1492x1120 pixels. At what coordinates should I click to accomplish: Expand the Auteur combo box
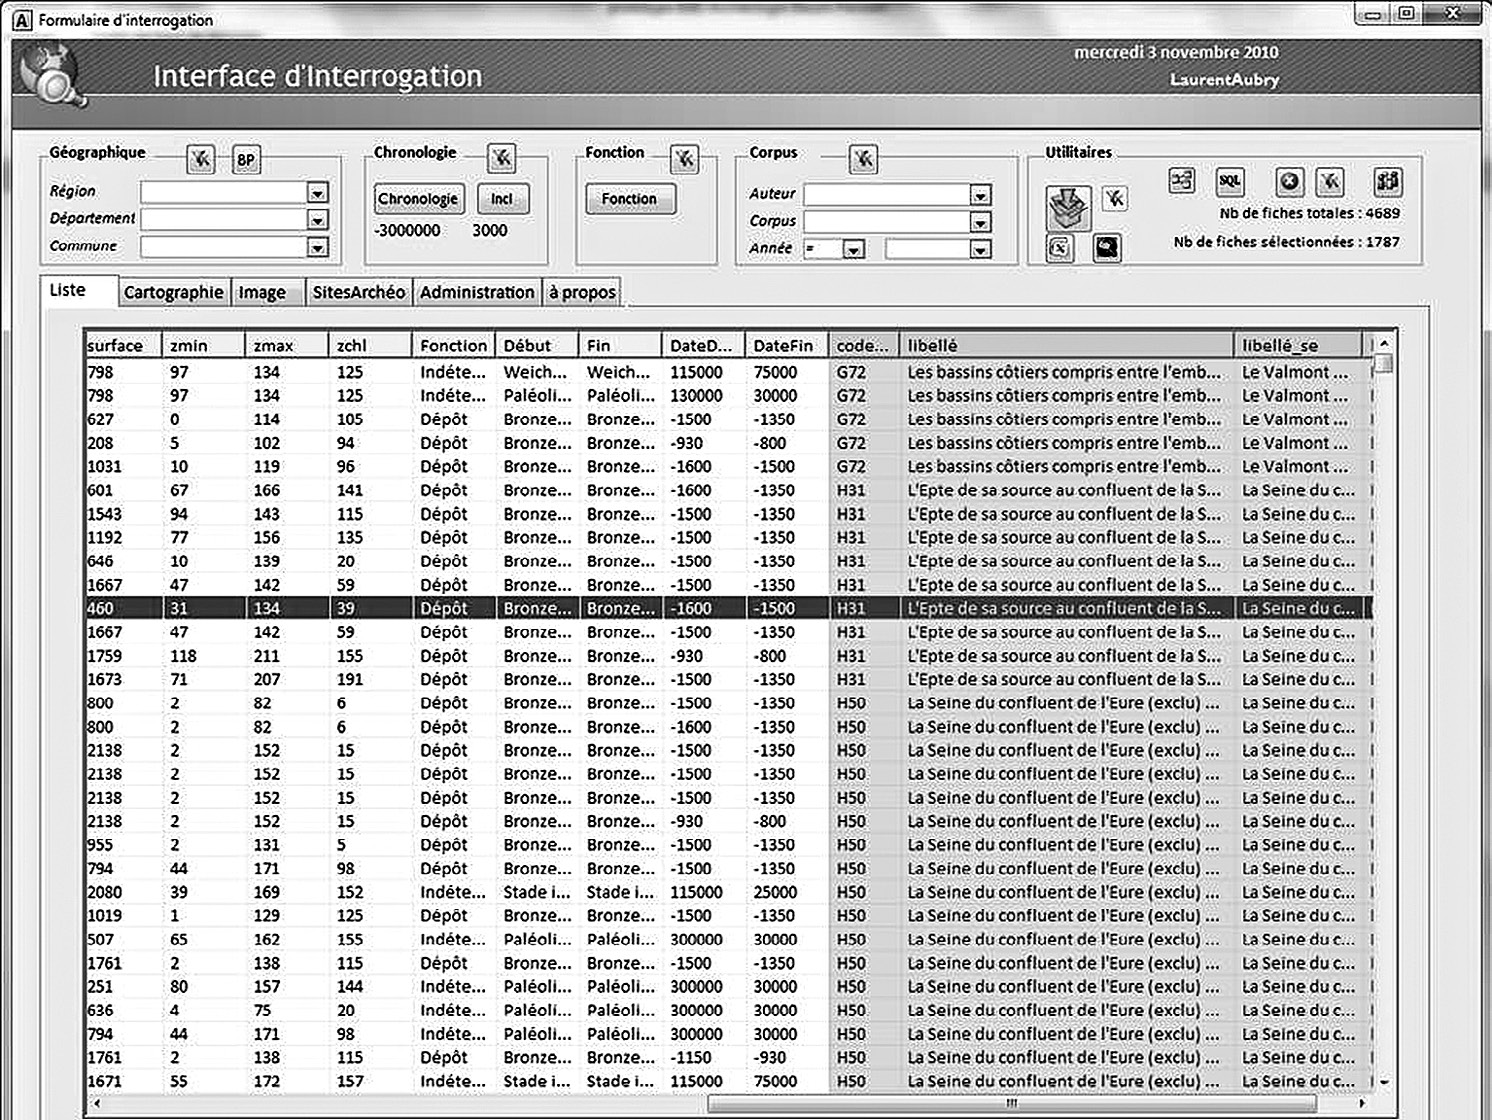pyautogui.click(x=980, y=195)
